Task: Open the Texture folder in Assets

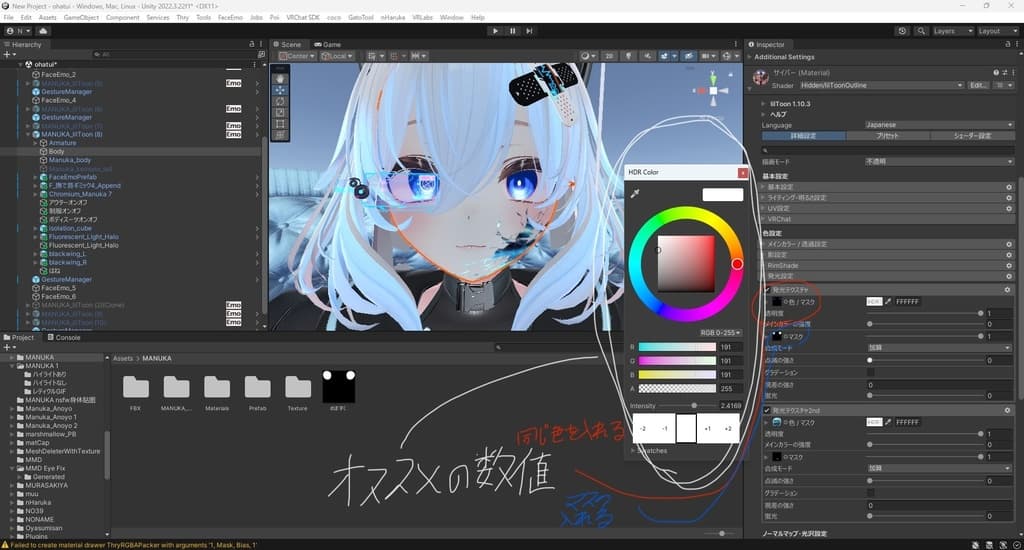Action: click(298, 393)
